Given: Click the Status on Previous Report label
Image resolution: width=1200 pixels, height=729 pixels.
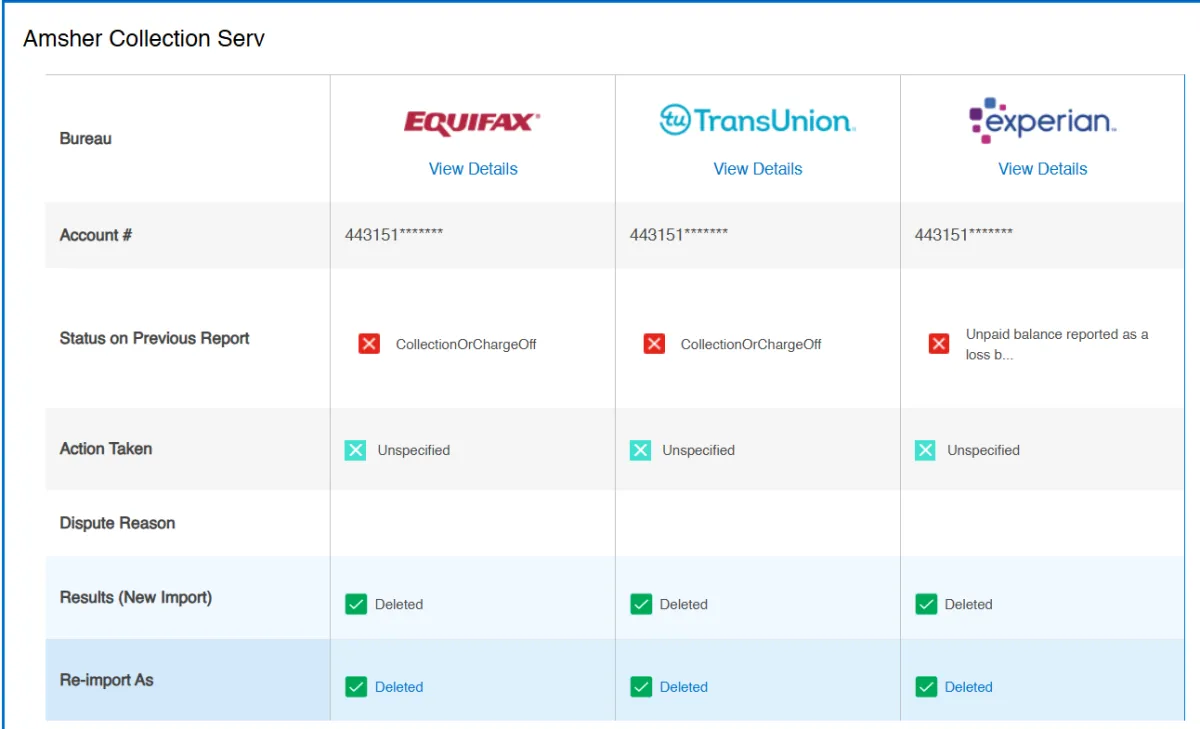Looking at the screenshot, I should tap(155, 338).
